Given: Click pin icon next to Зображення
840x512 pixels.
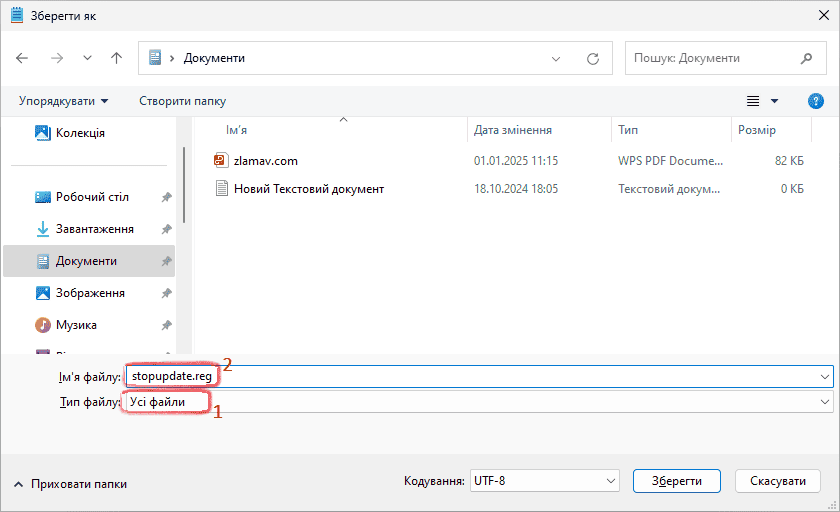Looking at the screenshot, I should click(x=167, y=293).
